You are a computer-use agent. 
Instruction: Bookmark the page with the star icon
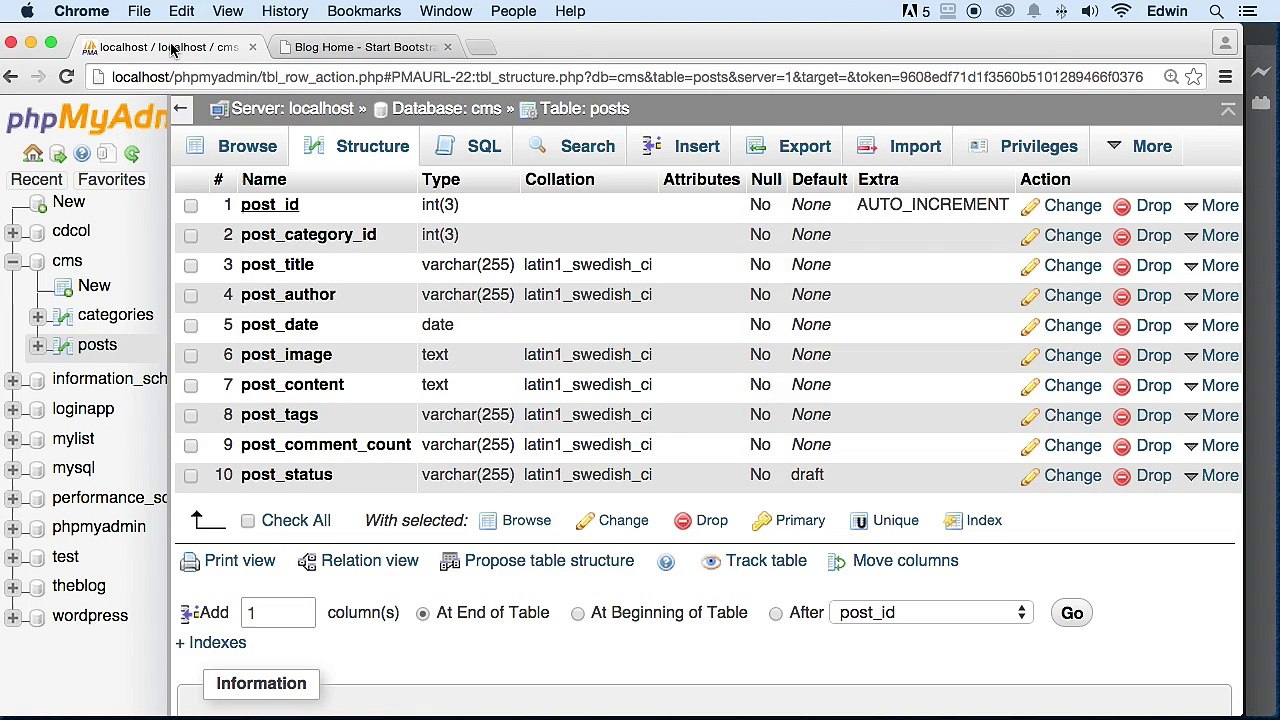1194,77
